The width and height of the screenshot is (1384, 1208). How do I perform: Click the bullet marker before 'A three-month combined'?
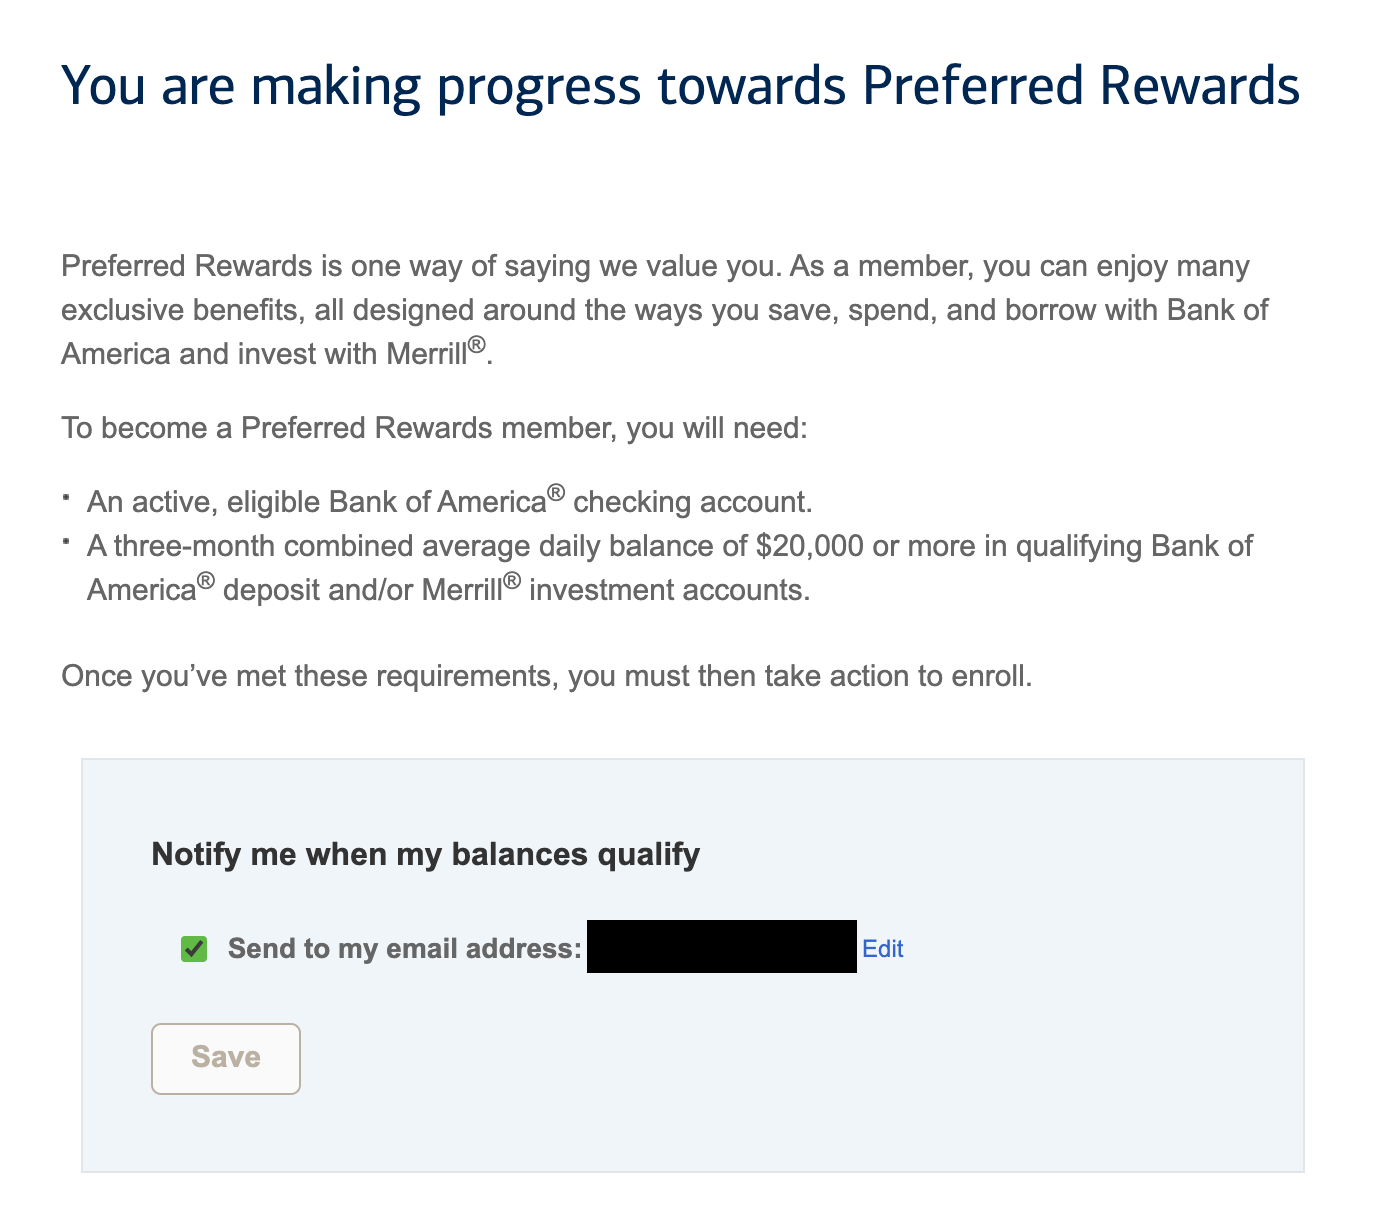pos(66,541)
